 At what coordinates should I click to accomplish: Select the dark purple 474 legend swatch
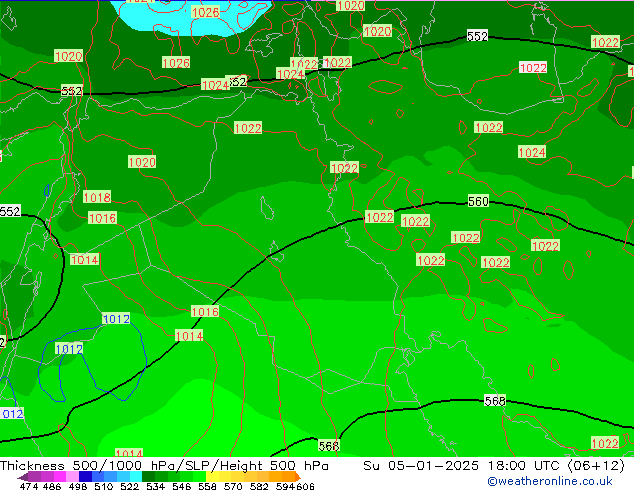pos(25,476)
